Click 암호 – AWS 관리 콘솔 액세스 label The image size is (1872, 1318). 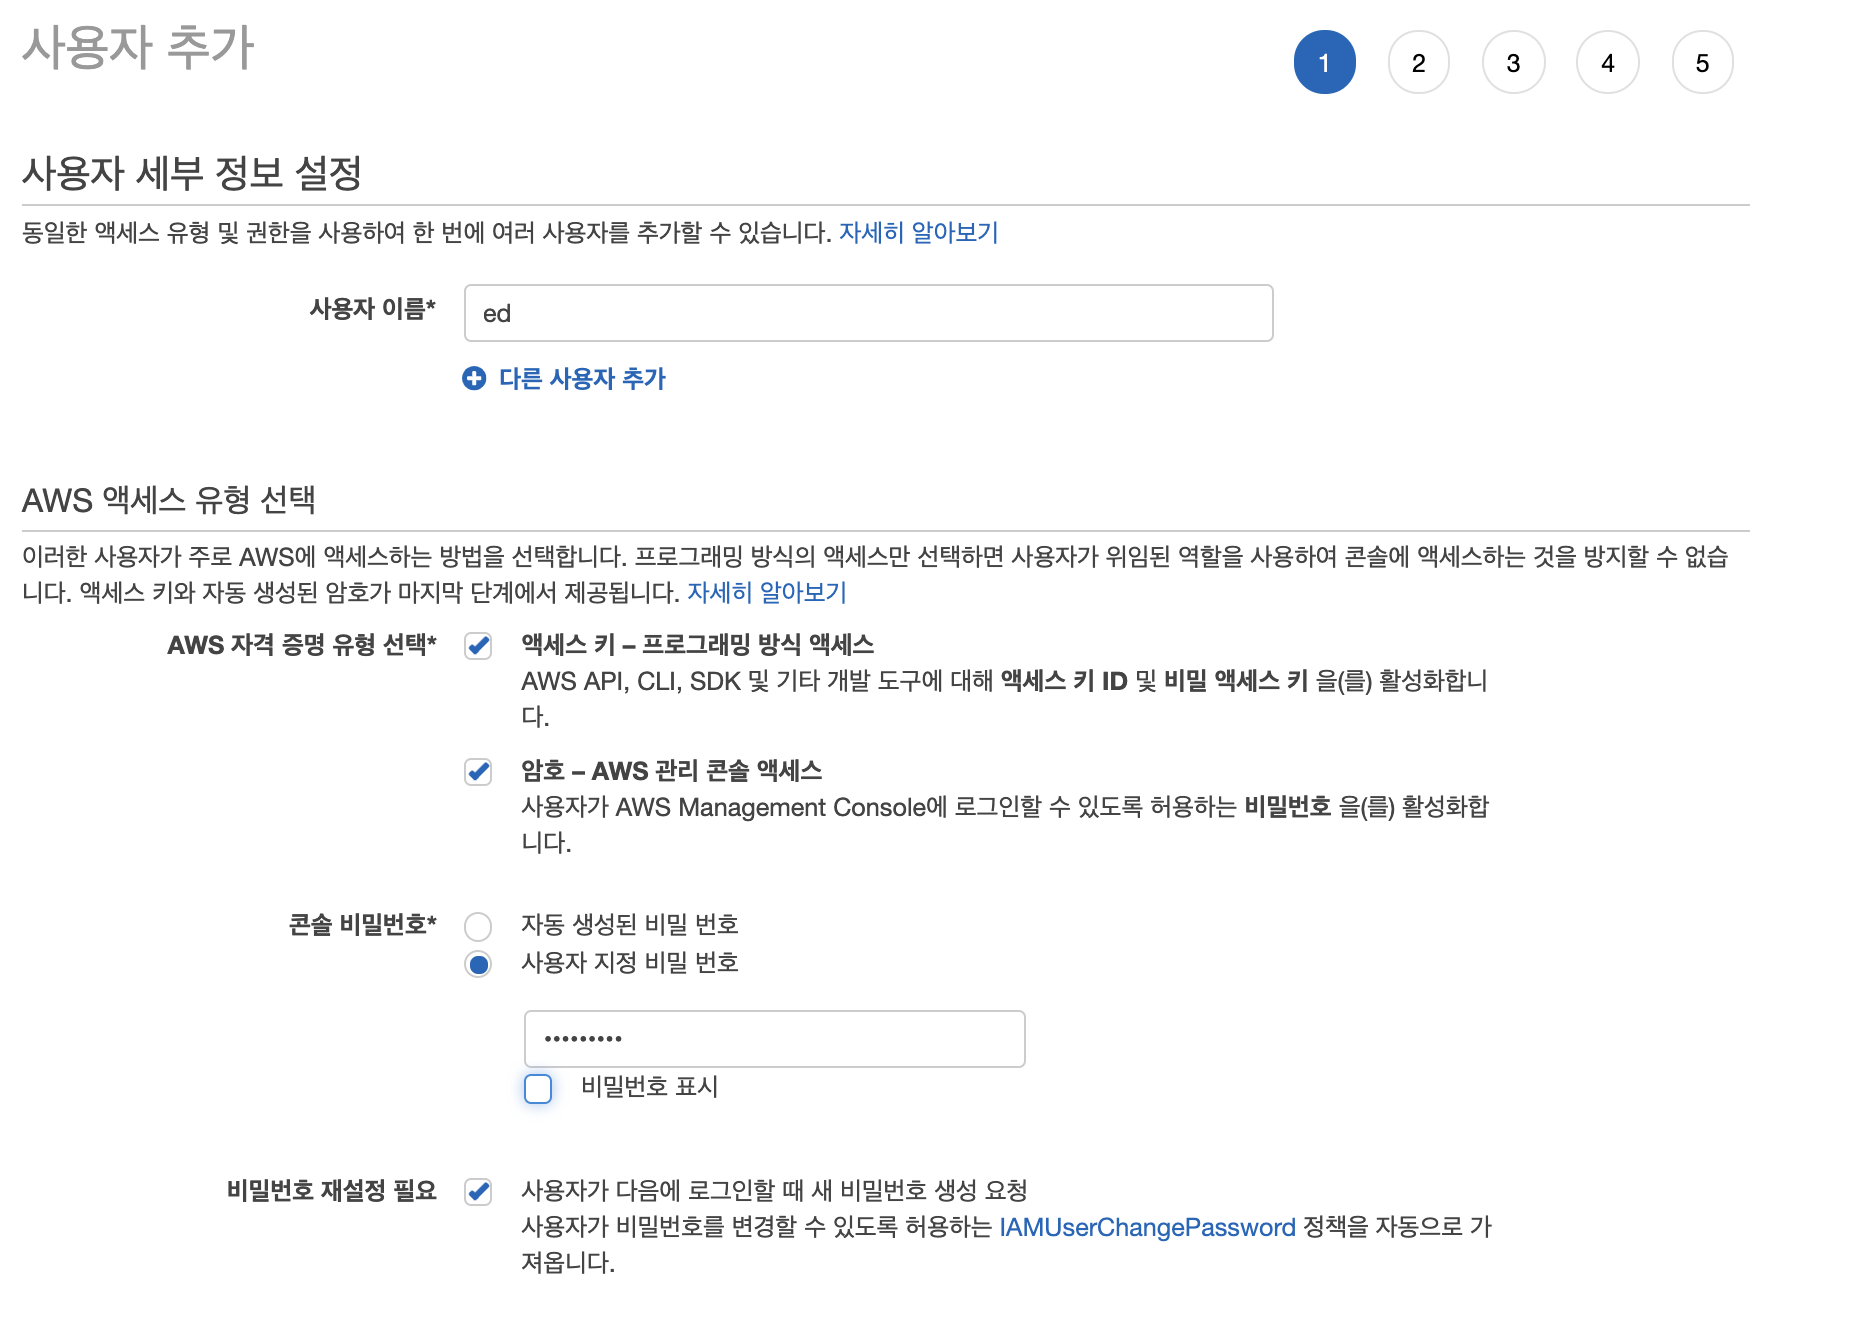(x=672, y=770)
